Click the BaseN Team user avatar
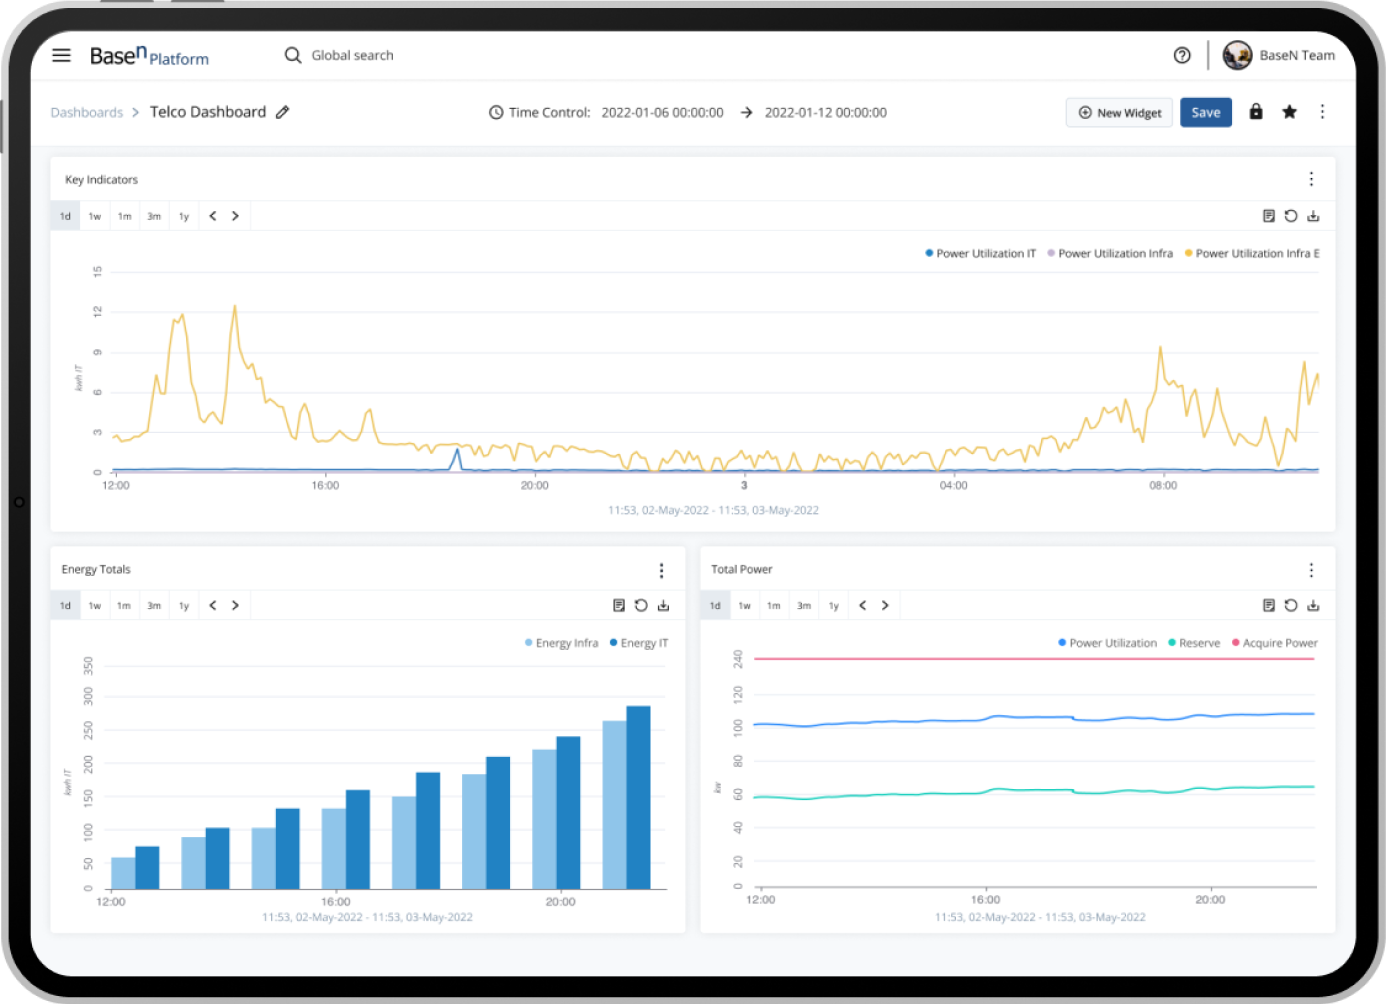This screenshot has height=1004, width=1386. (x=1237, y=55)
